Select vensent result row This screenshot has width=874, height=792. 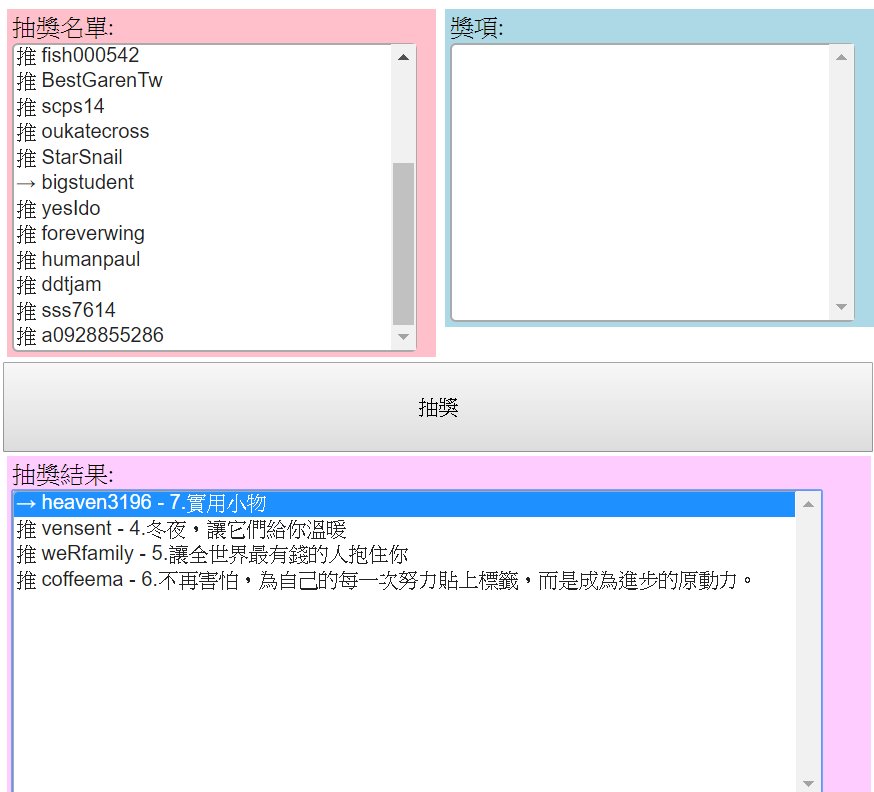[x=404, y=529]
